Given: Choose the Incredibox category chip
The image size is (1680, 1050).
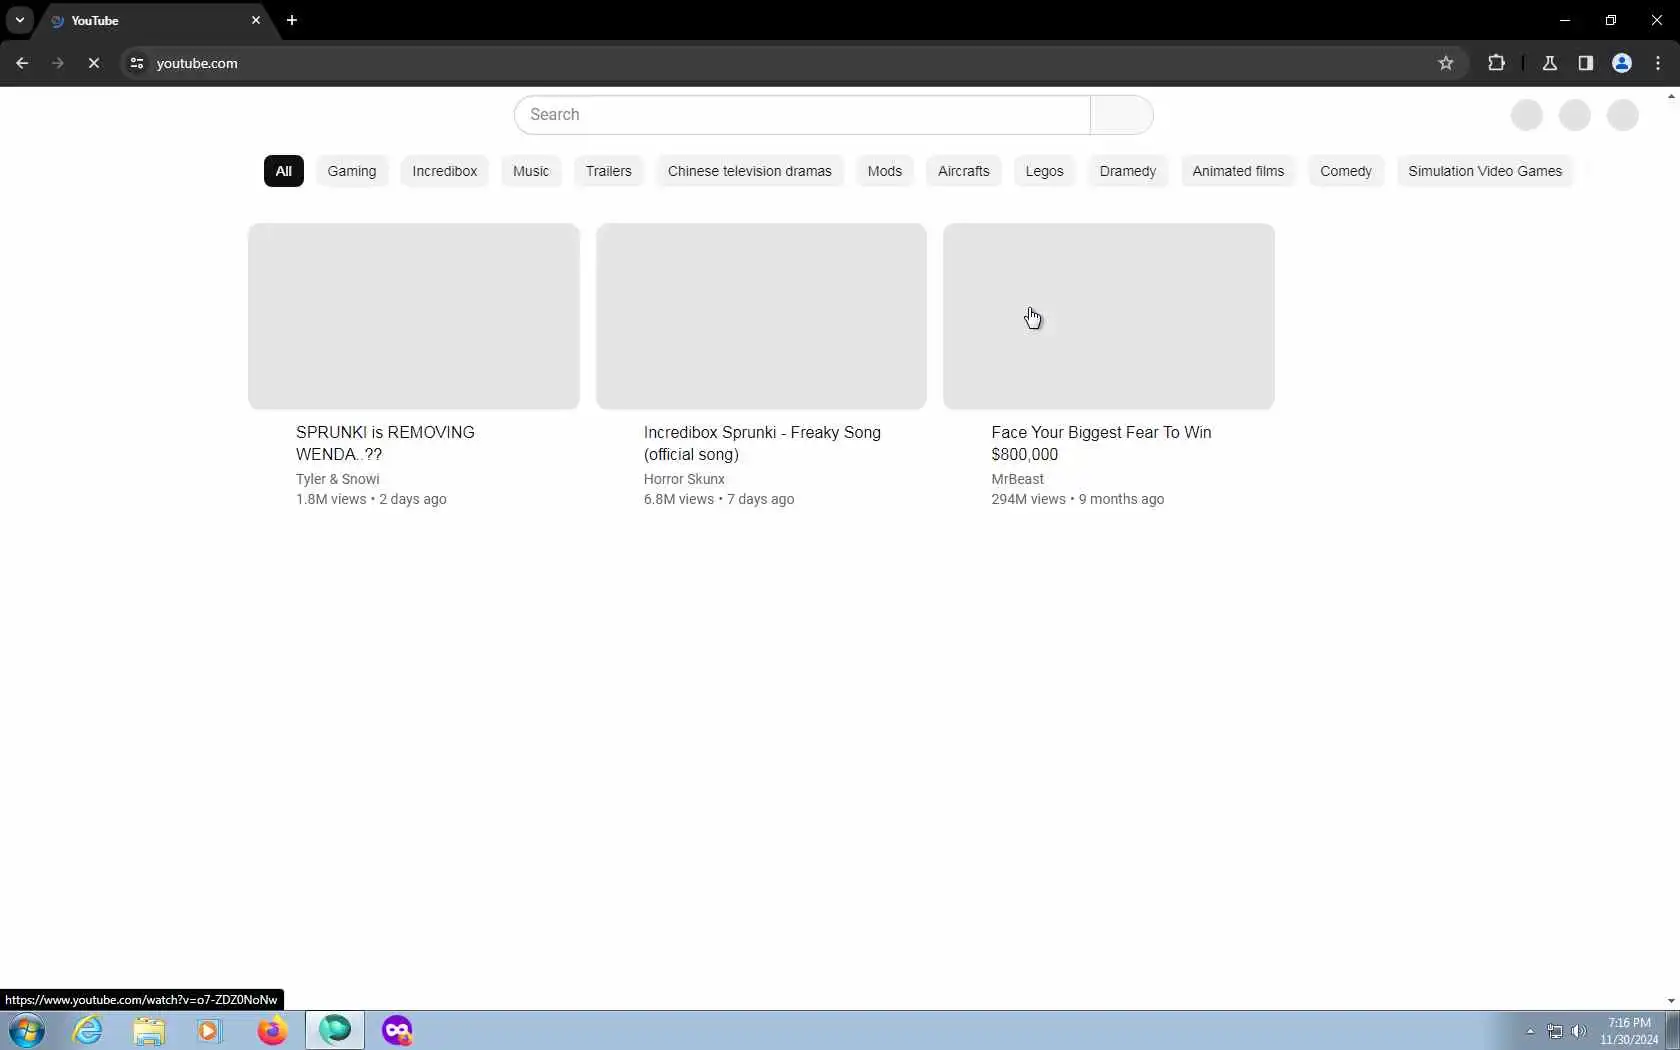Looking at the screenshot, I should coord(445,171).
